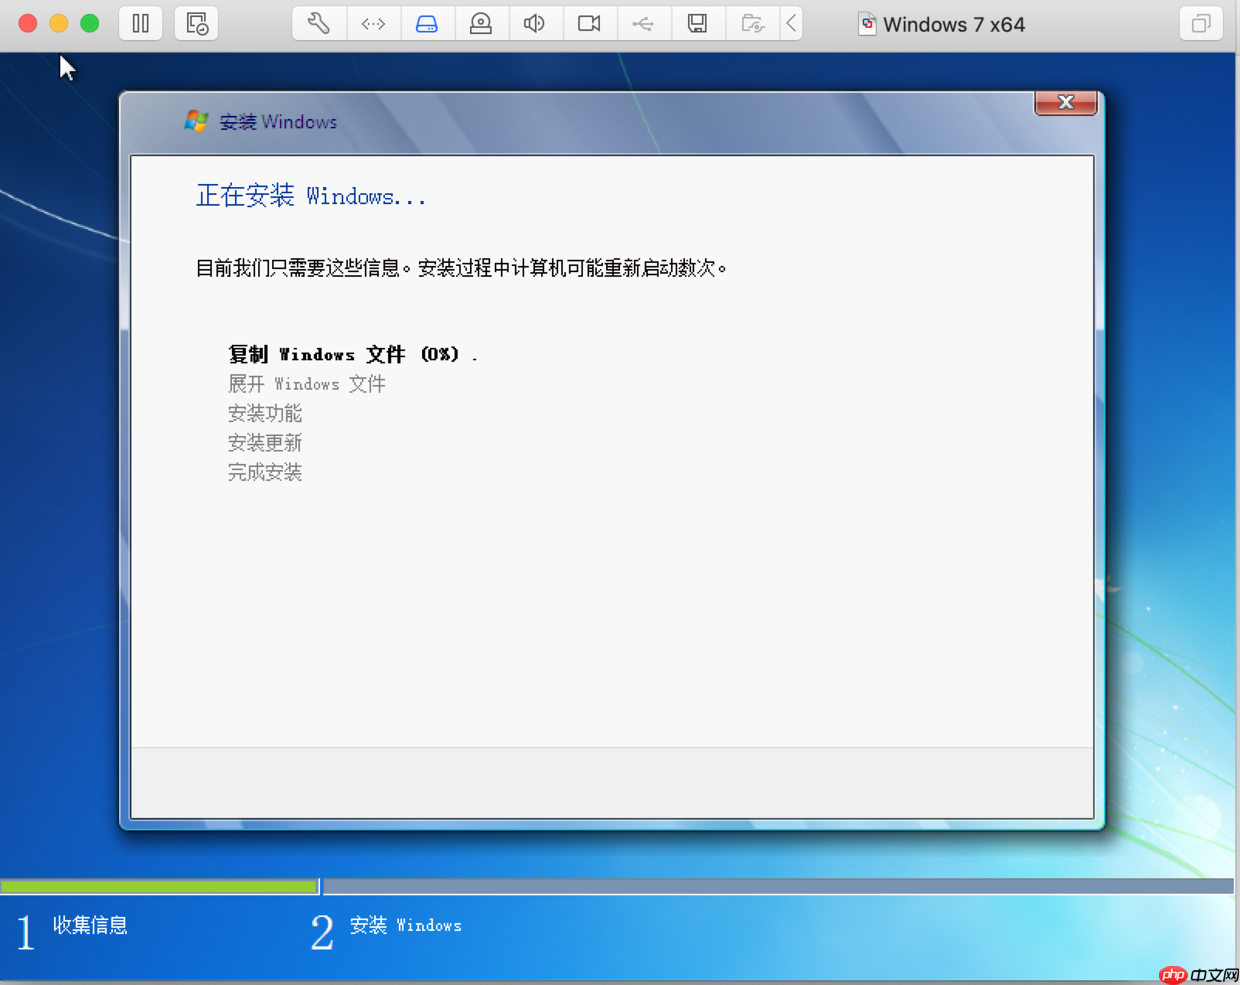This screenshot has width=1240, height=985.
Task: Click the floppy disk icon
Action: click(x=698, y=23)
